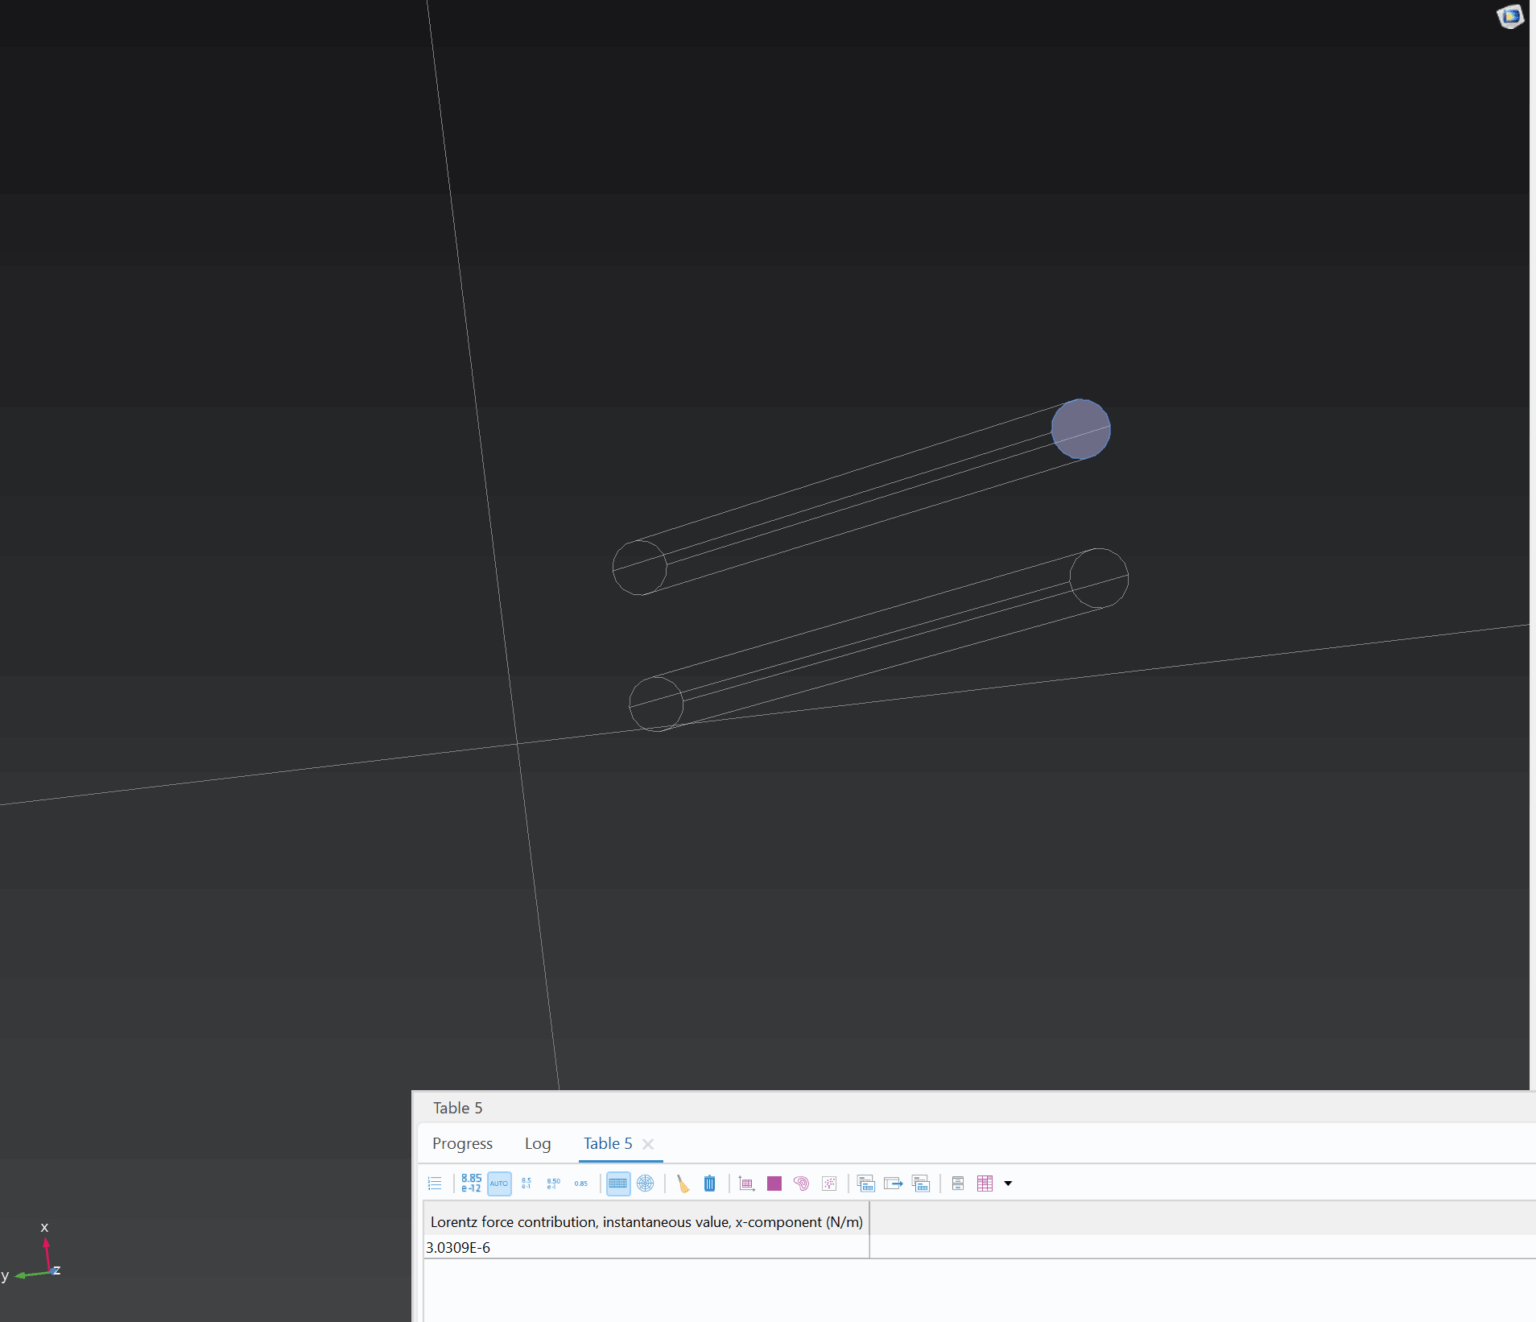Image resolution: width=1536 pixels, height=1322 pixels.
Task: Click the gray stacked cabinet icon
Action: pyautogui.click(x=957, y=1183)
